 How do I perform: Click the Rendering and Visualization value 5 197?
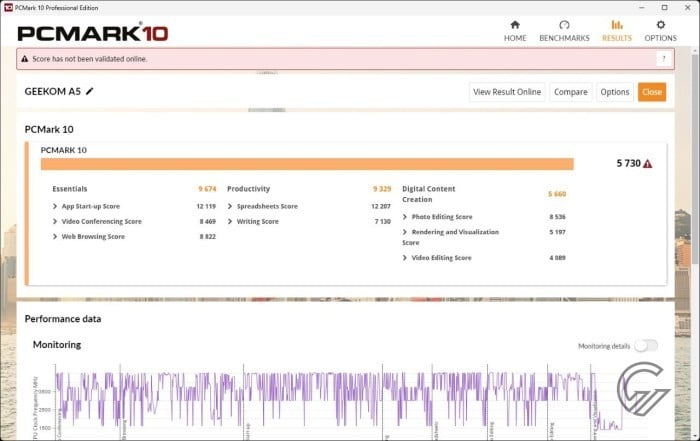coord(557,232)
